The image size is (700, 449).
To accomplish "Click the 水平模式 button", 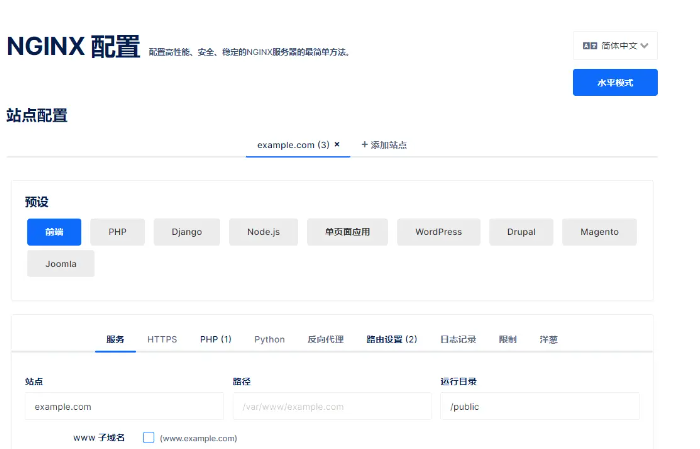I will [x=615, y=83].
